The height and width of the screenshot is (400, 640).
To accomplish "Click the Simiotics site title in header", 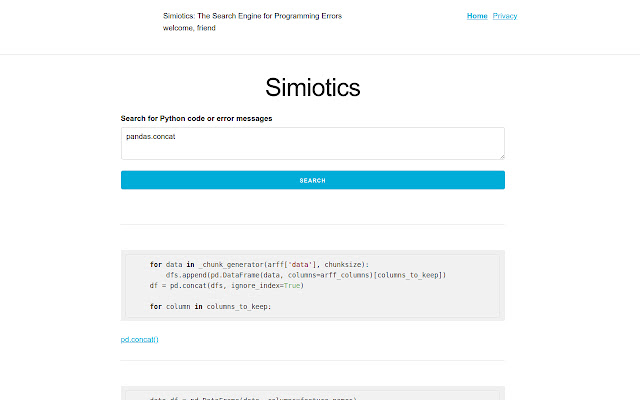I will point(252,16).
